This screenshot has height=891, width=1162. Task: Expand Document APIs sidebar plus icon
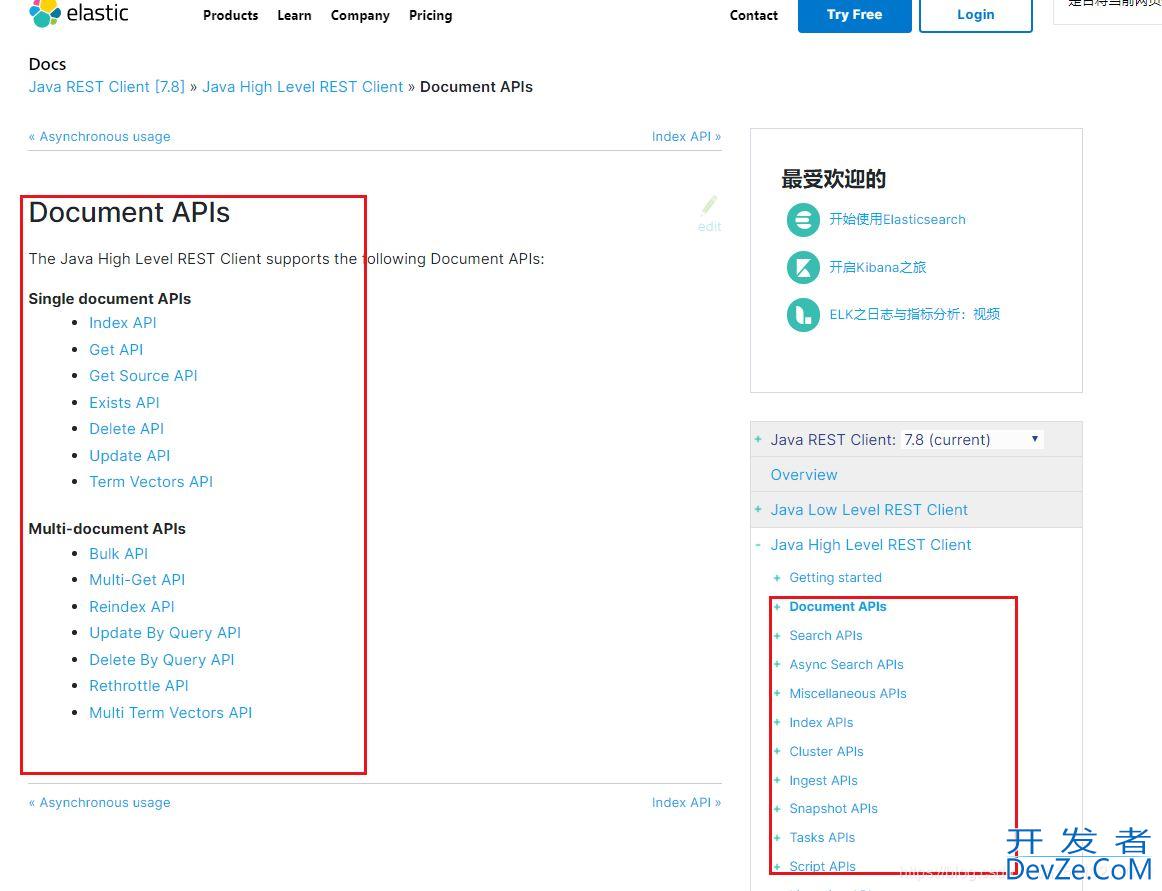click(777, 606)
